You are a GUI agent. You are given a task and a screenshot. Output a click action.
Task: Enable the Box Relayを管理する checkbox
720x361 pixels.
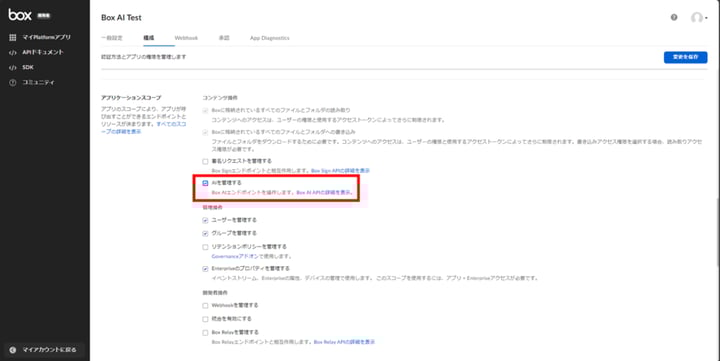[205, 333]
